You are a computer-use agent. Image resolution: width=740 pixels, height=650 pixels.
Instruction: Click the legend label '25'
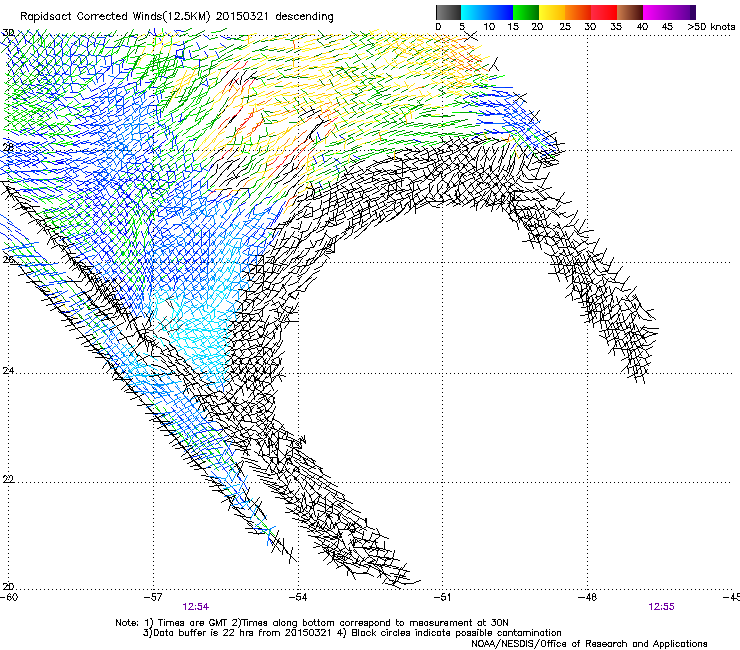tap(565, 27)
